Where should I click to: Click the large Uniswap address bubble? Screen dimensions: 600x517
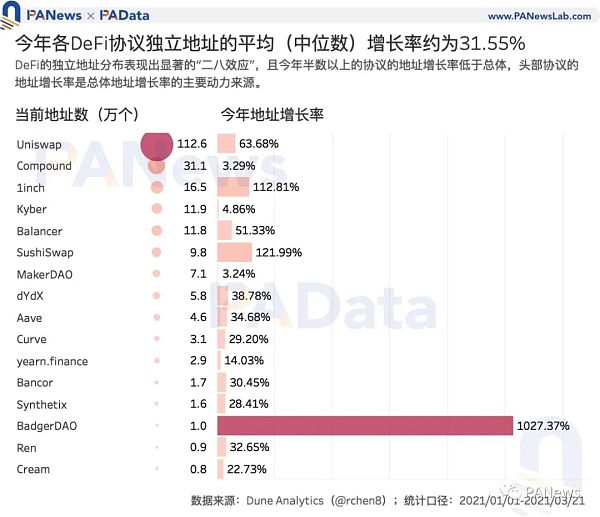[156, 144]
